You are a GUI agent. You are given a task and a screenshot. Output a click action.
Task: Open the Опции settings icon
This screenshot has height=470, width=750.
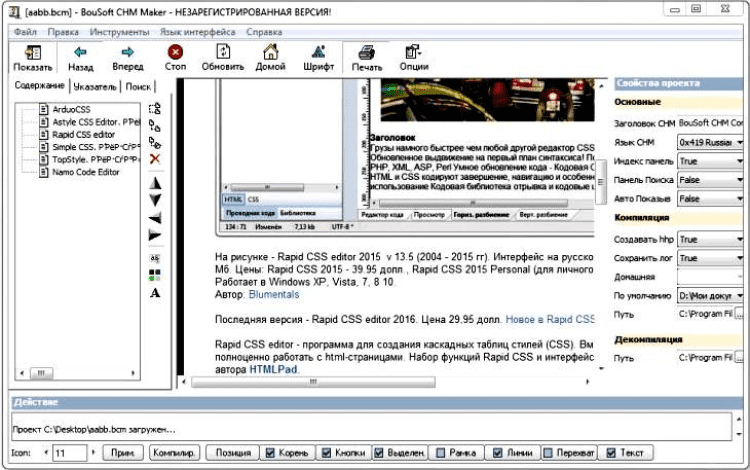click(x=413, y=51)
